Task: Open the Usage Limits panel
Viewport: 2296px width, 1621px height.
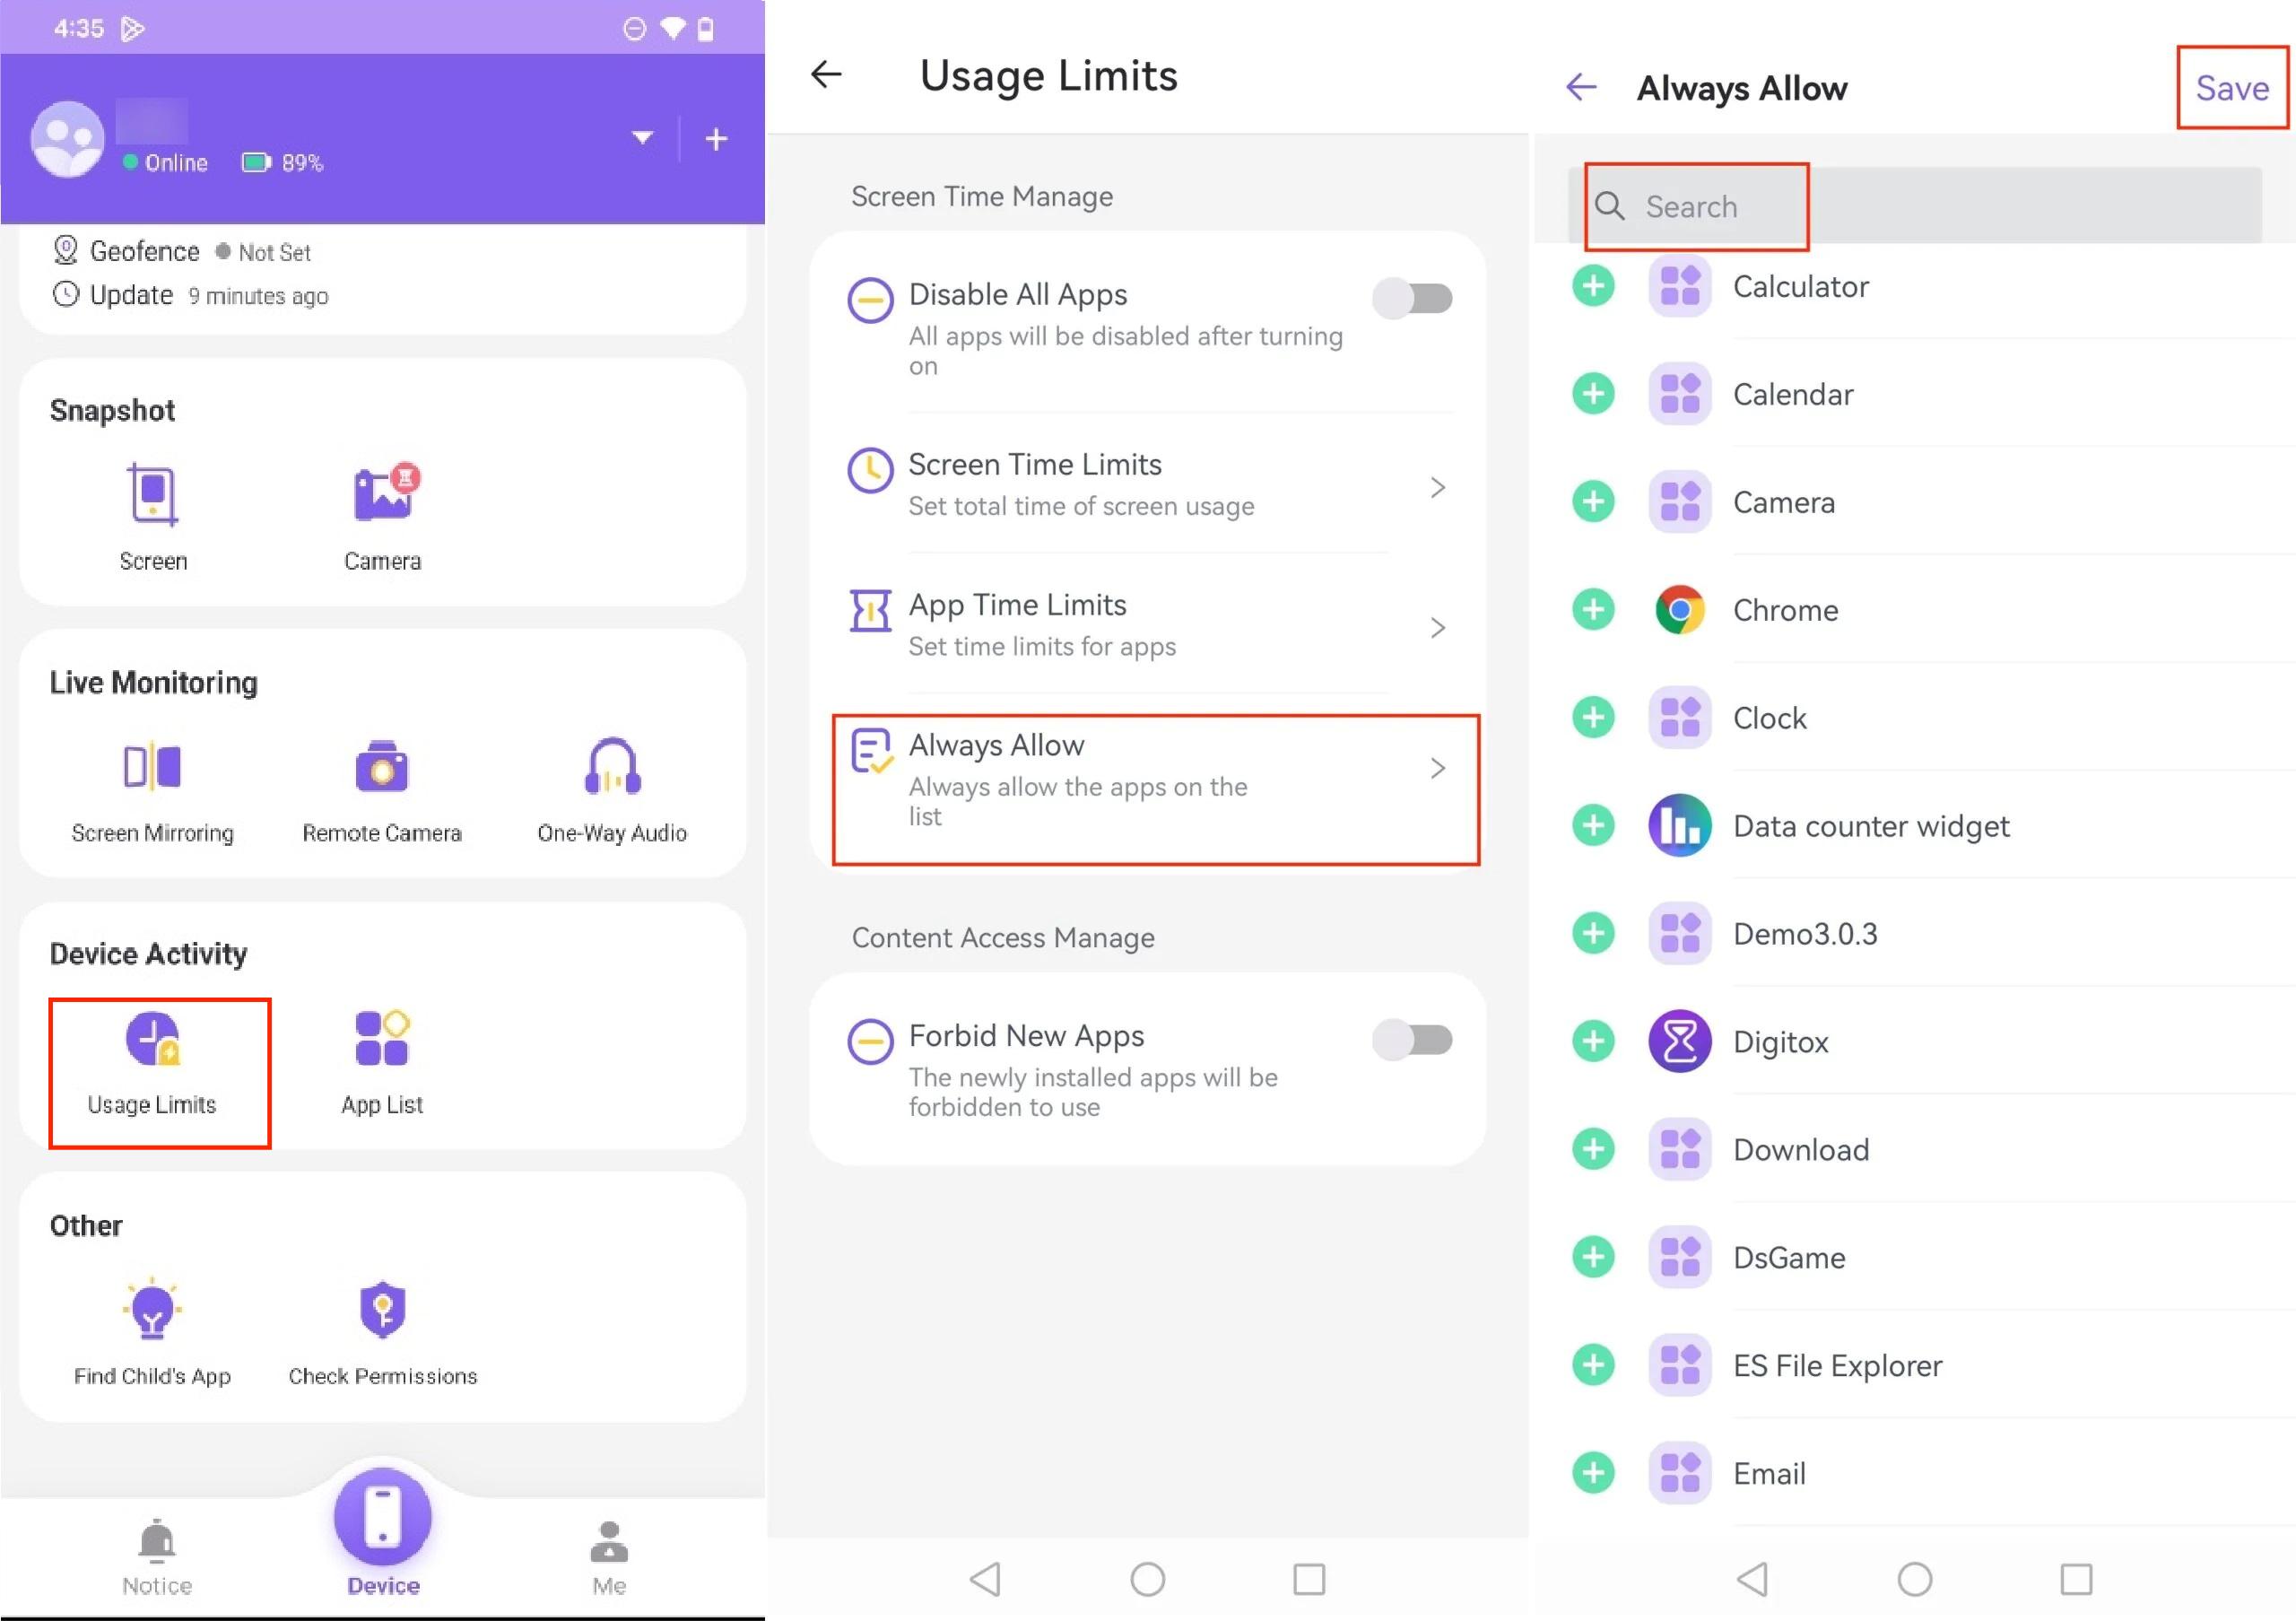Action: click(152, 1059)
